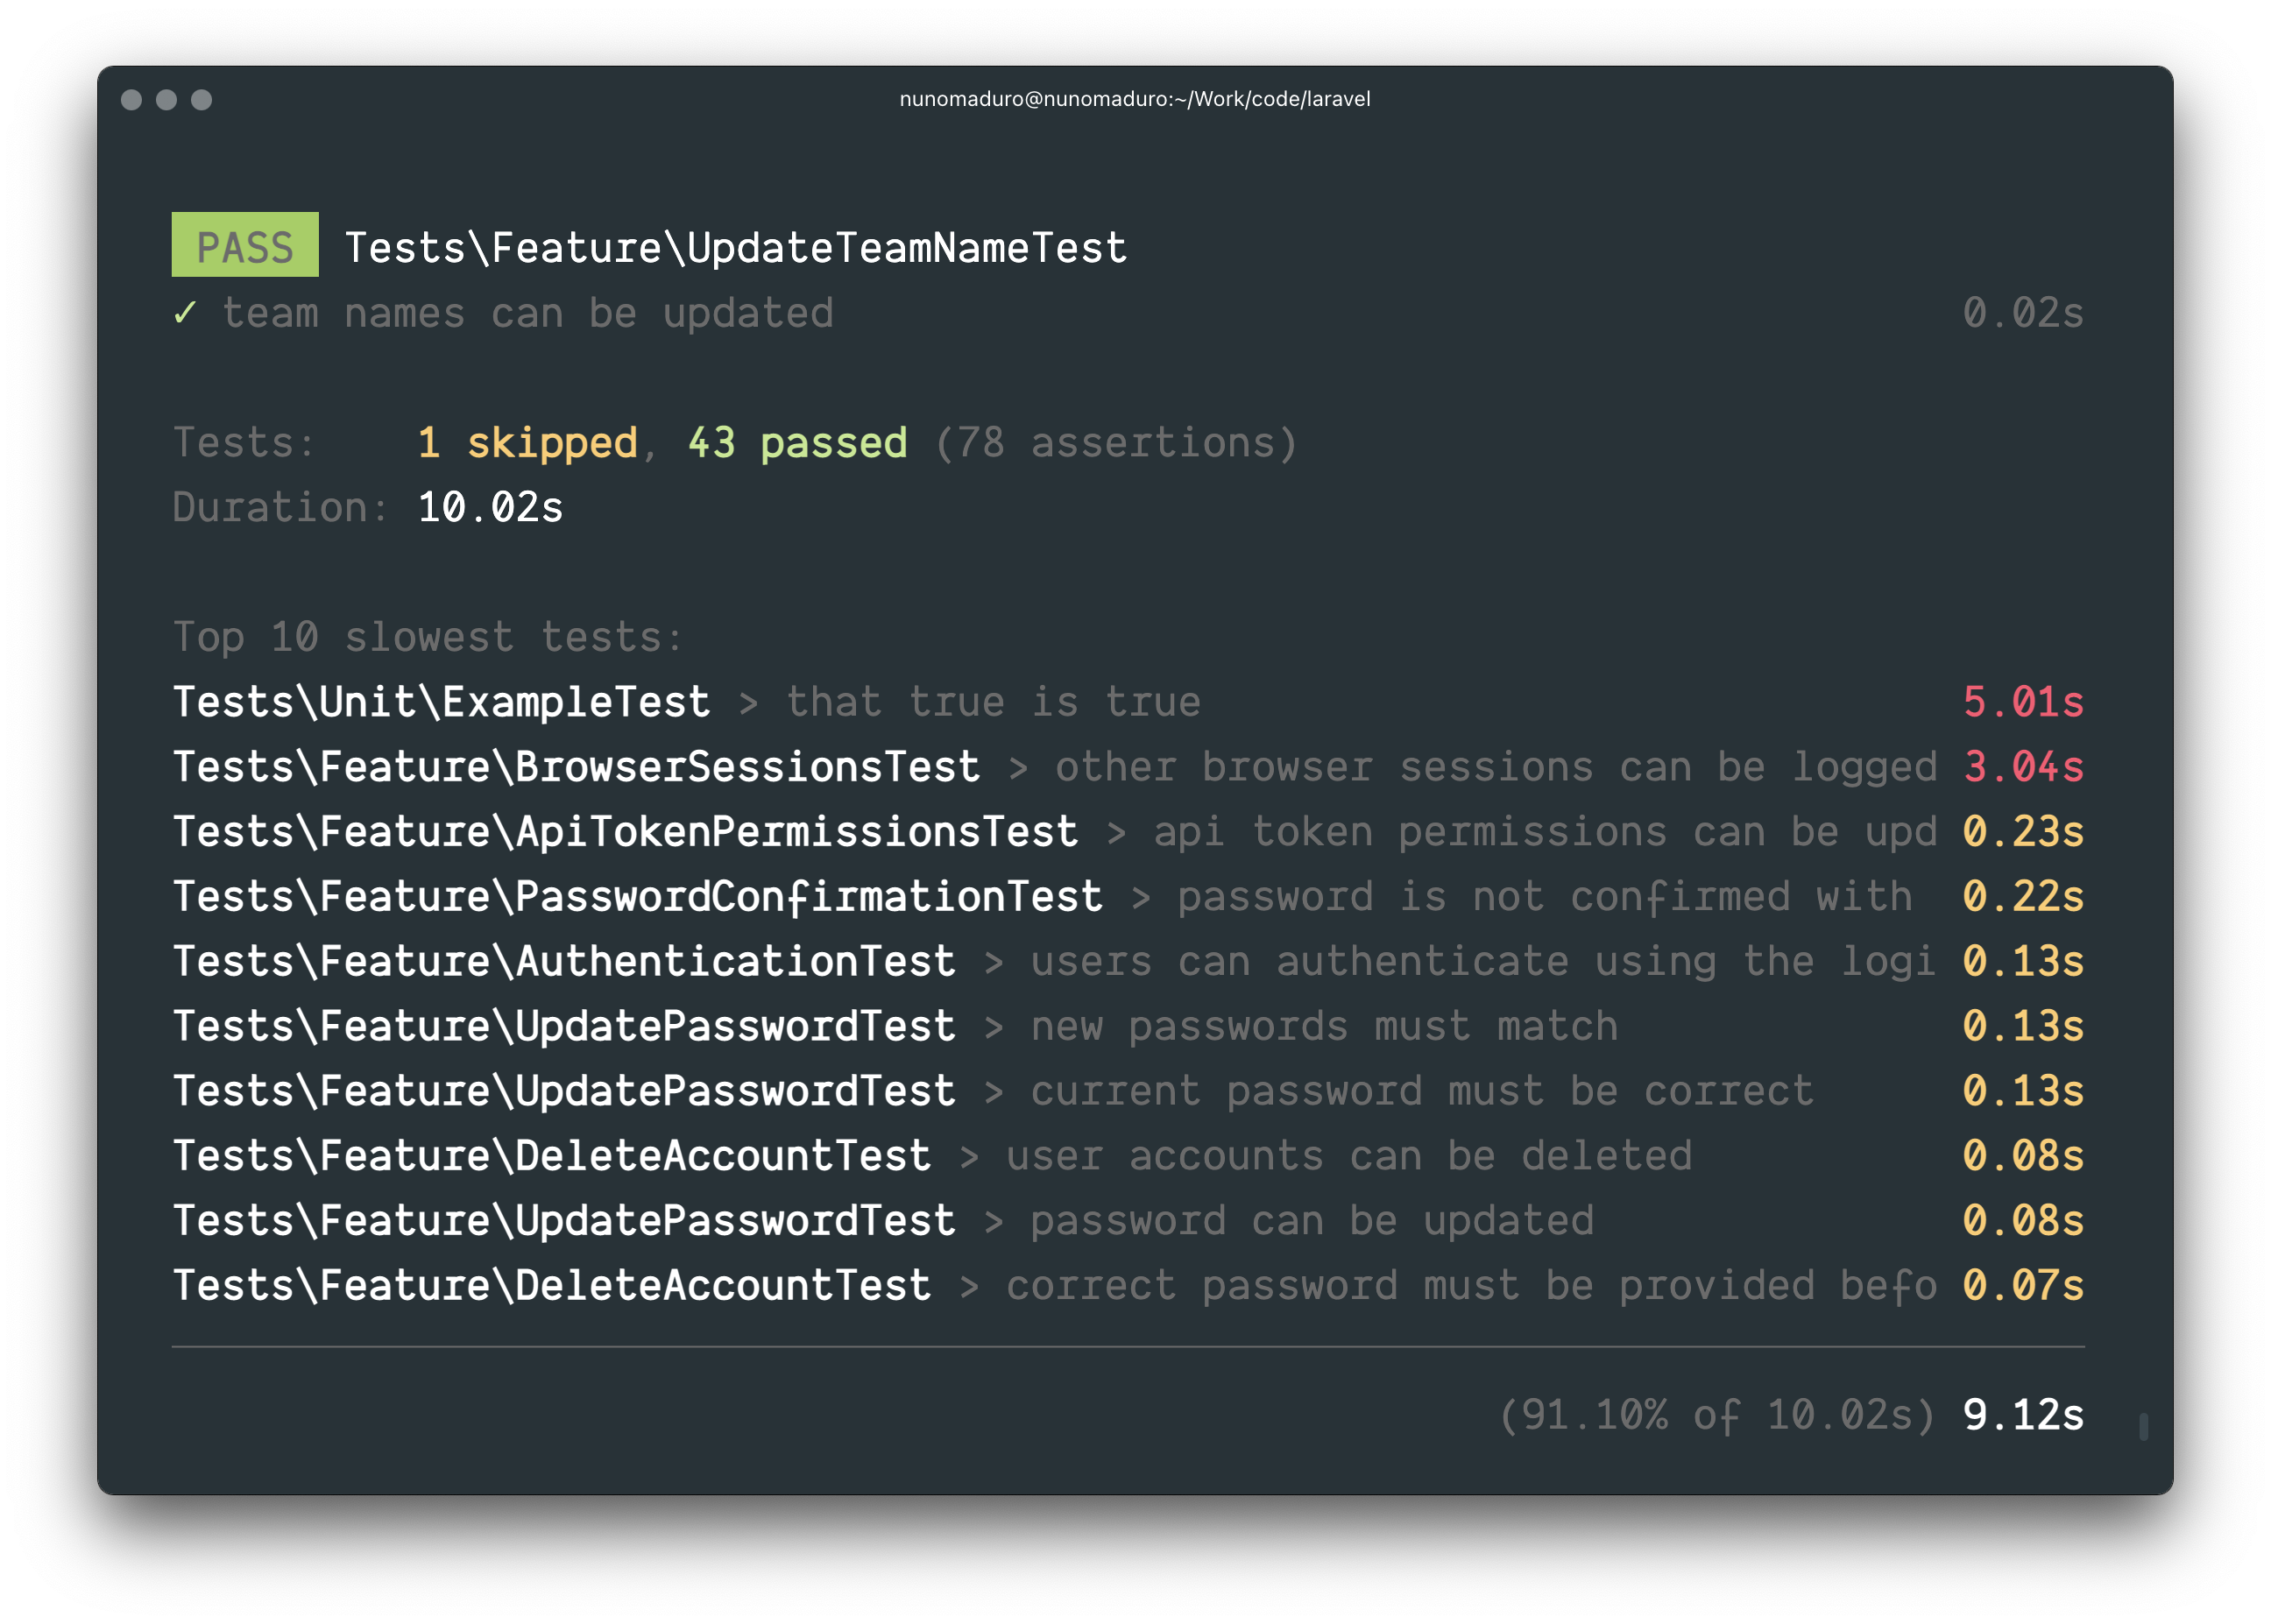Screen dimensions: 2271x1624
Task: Click the green checkmark before team names
Action: coord(184,313)
